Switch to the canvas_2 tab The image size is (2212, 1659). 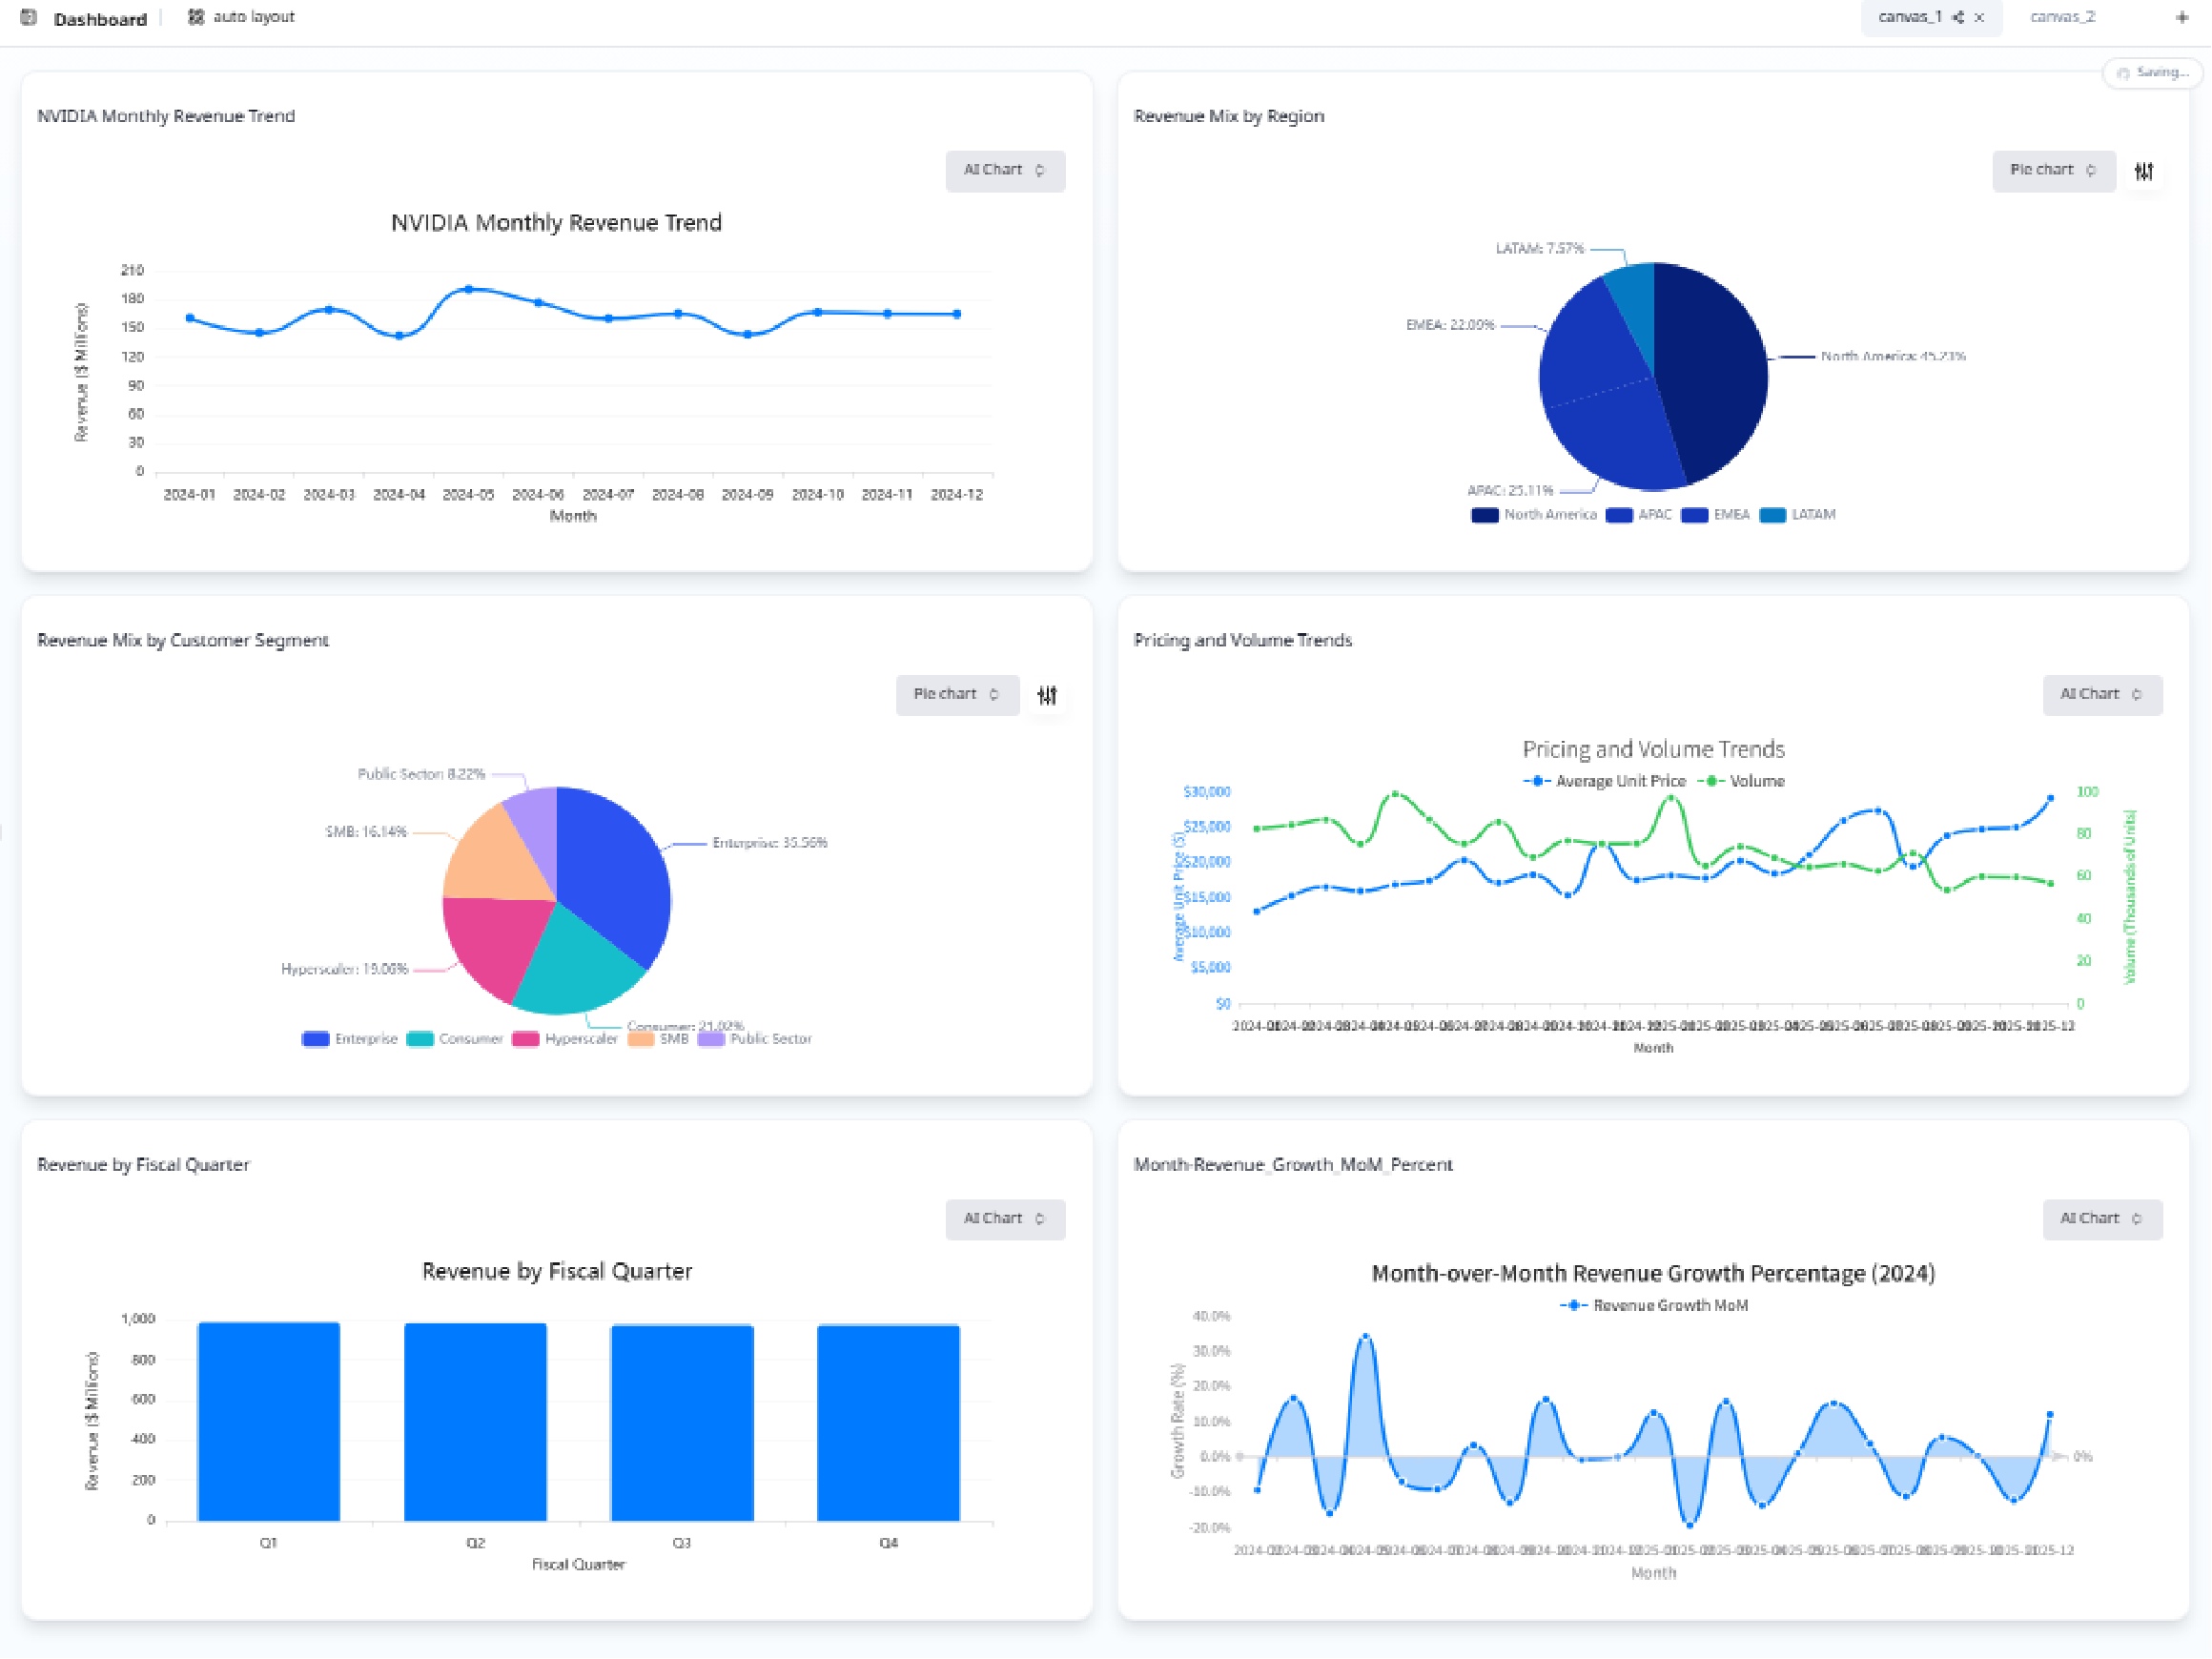coord(2063,17)
